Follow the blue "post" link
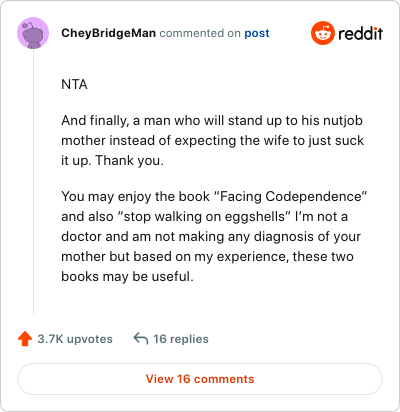This screenshot has height=412, width=400. pos(257,33)
